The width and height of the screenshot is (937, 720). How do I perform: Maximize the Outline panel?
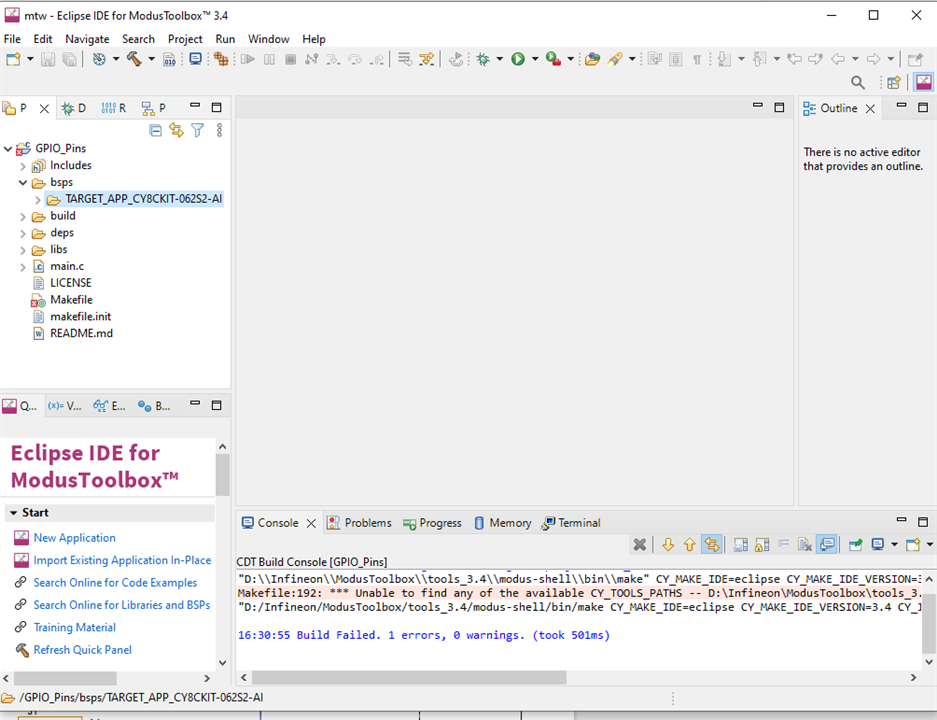923,107
